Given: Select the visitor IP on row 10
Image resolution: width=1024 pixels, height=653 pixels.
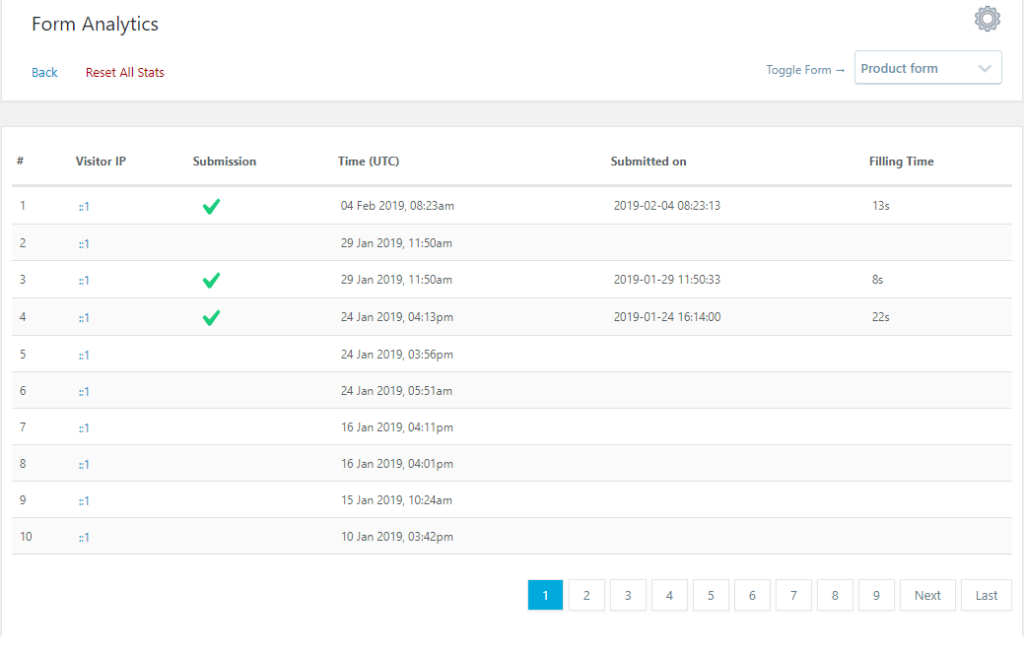Looking at the screenshot, I should pyautogui.click(x=84, y=537).
